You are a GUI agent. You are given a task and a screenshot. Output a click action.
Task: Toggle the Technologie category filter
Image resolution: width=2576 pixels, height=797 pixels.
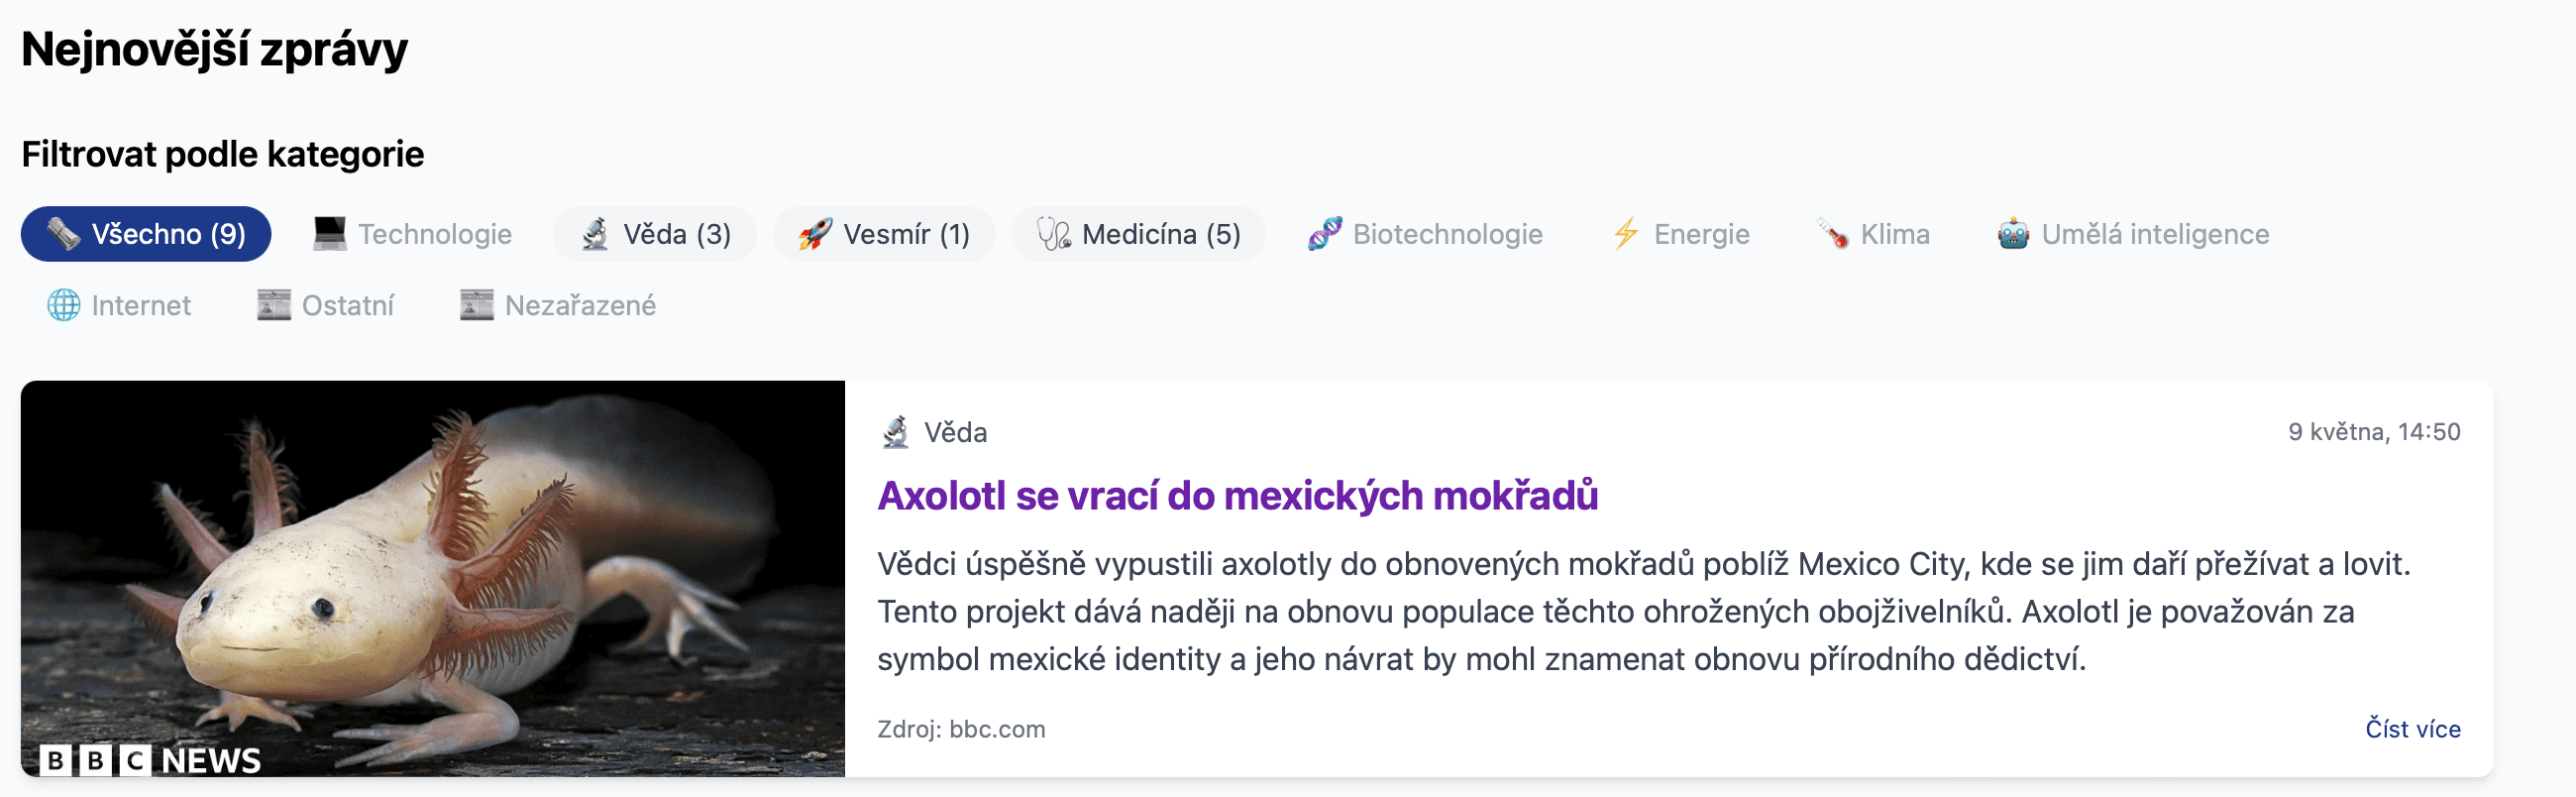412,233
